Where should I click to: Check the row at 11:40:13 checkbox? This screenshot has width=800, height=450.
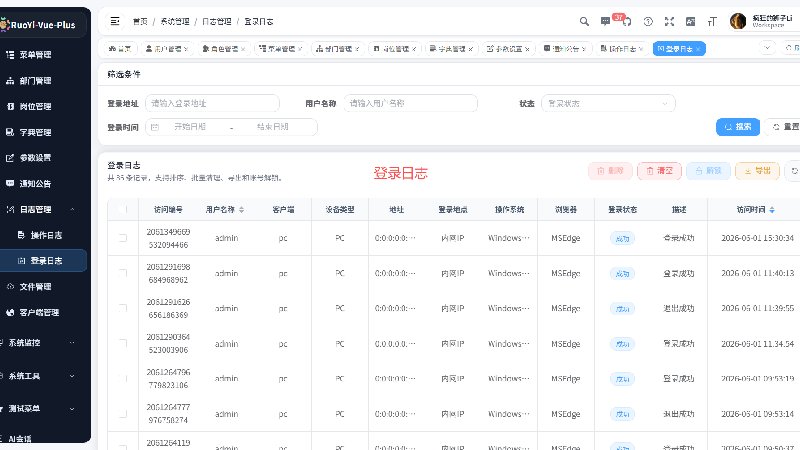[122, 273]
